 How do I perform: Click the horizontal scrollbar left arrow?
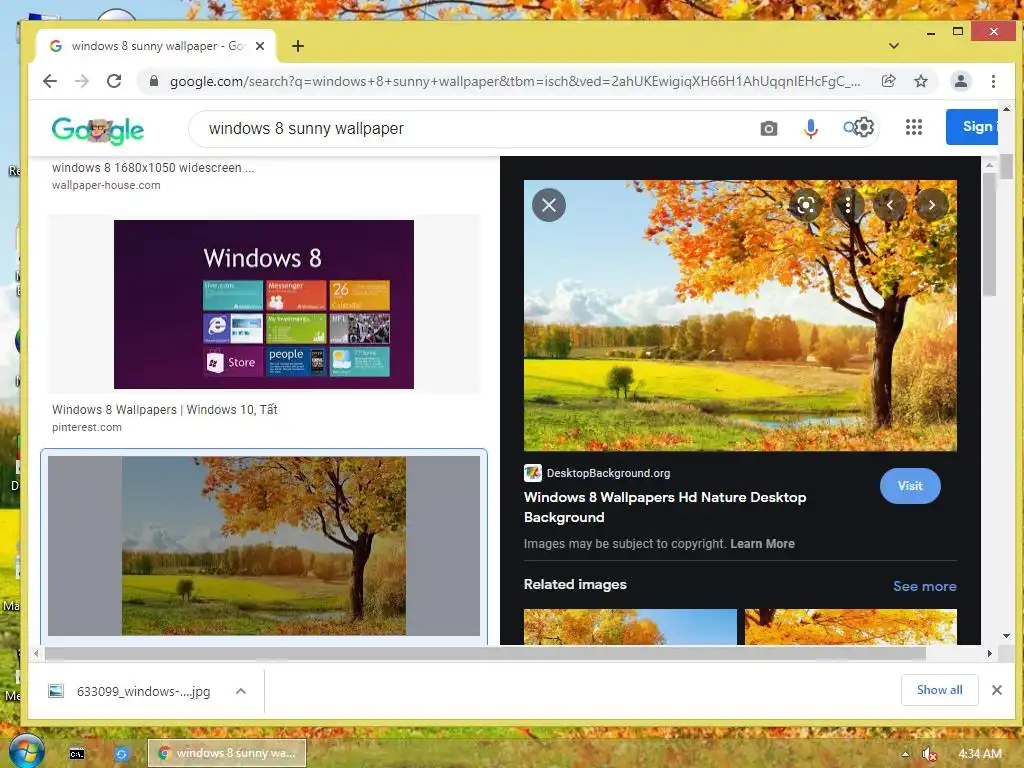point(37,653)
